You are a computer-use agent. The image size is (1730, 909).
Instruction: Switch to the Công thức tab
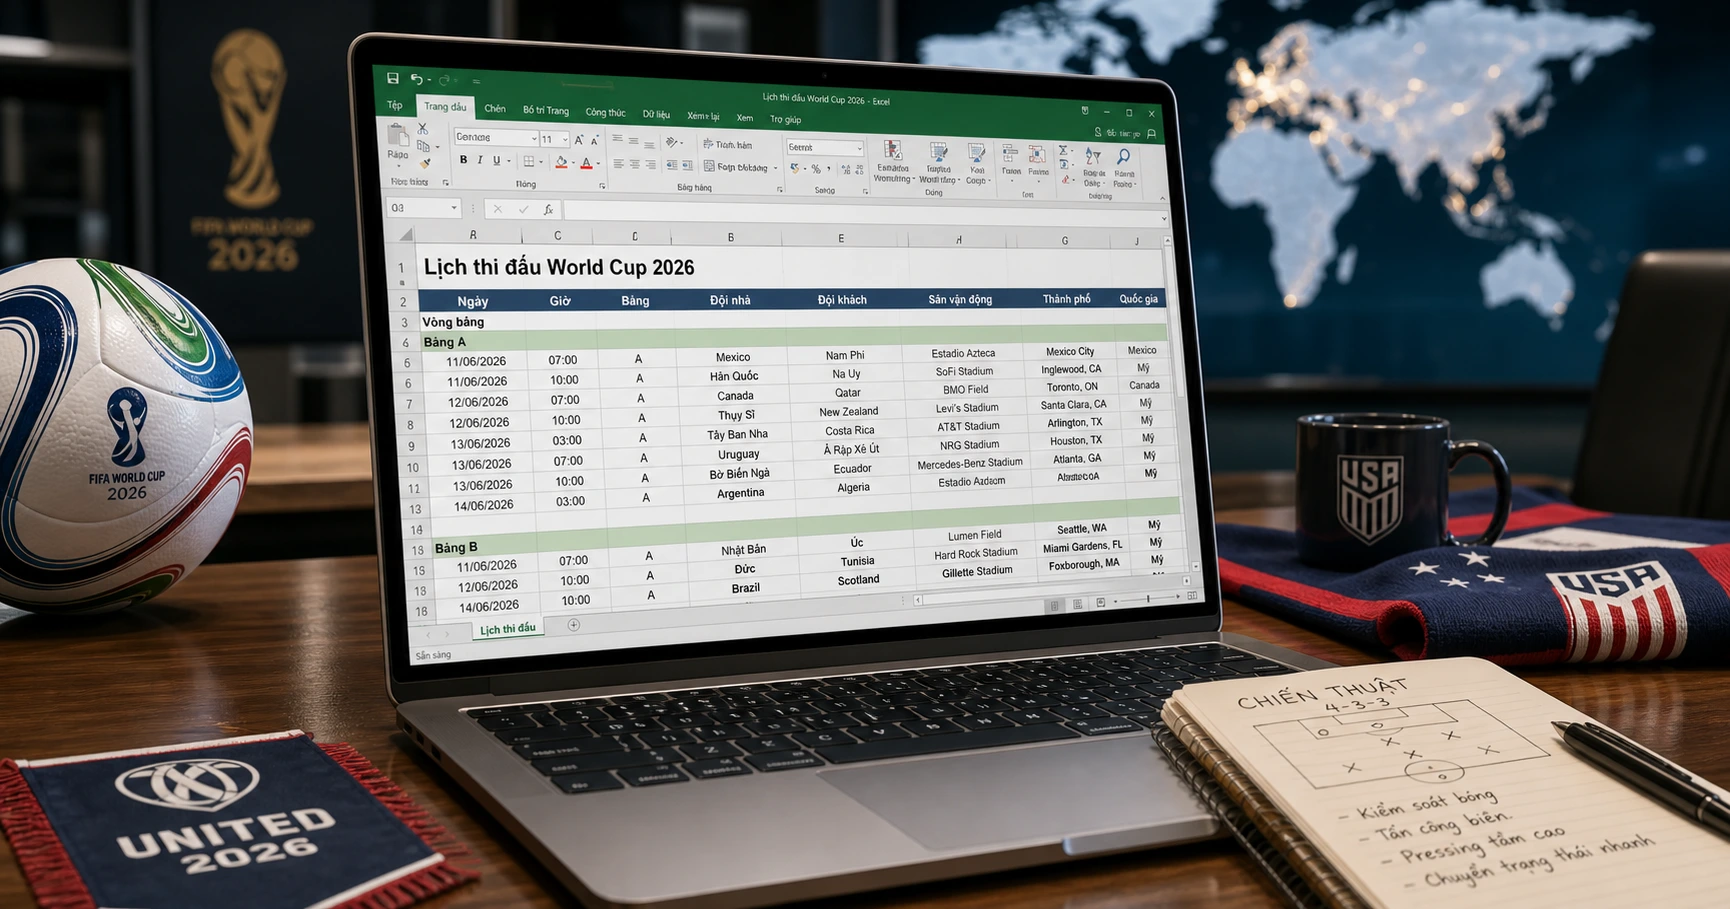(x=605, y=113)
